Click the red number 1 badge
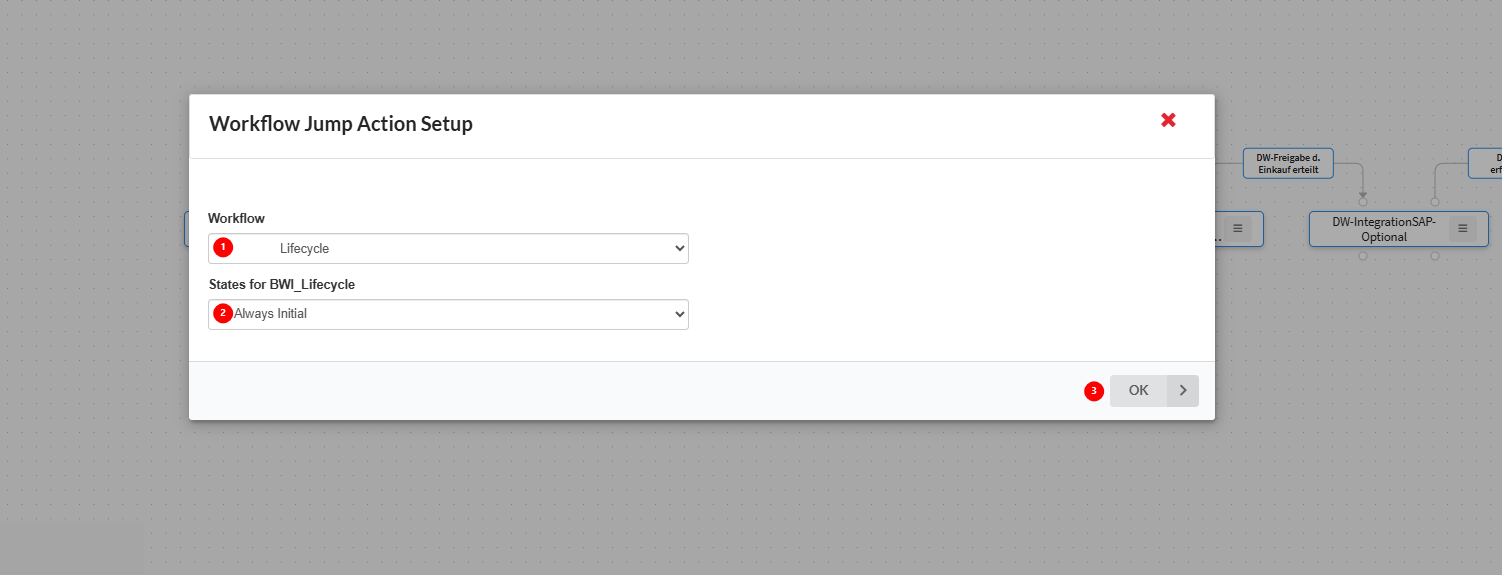 click(x=223, y=247)
